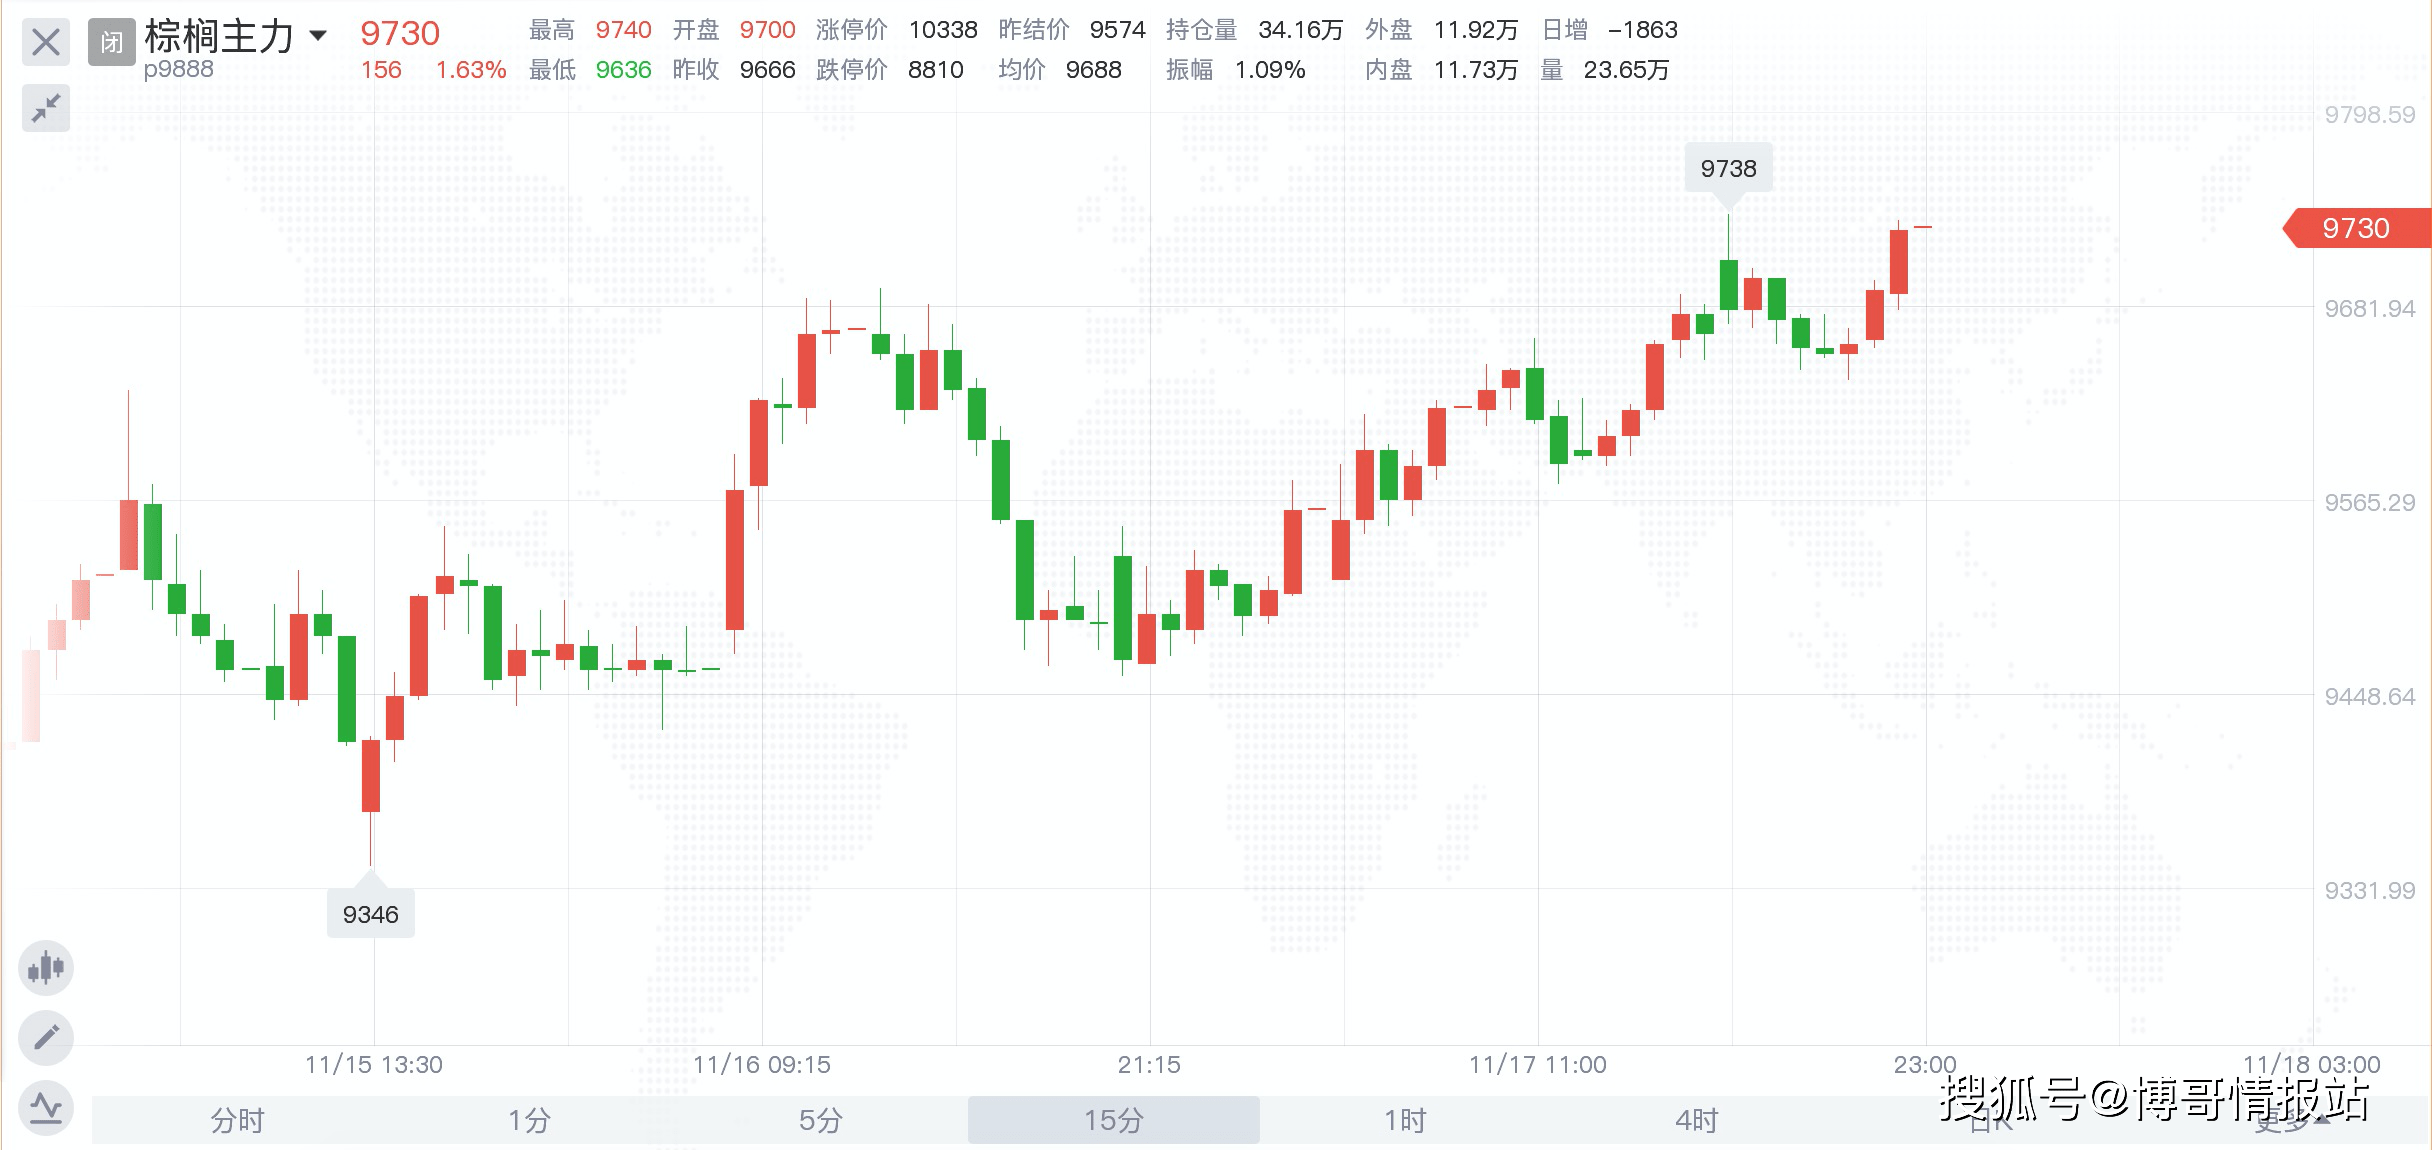Switch to the 4时 timeframe tab
Screen dimensions: 2432x1150
1697,1120
